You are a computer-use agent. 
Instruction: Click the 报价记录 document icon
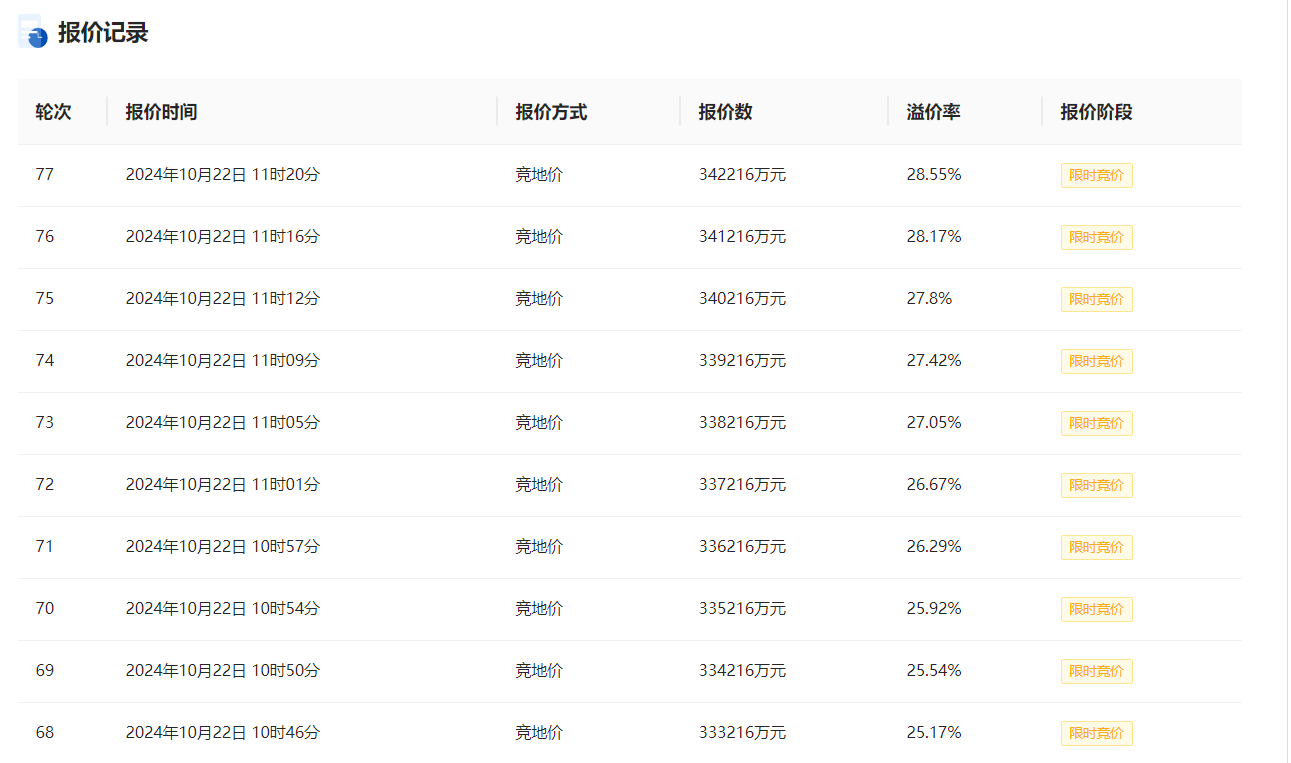pos(32,32)
